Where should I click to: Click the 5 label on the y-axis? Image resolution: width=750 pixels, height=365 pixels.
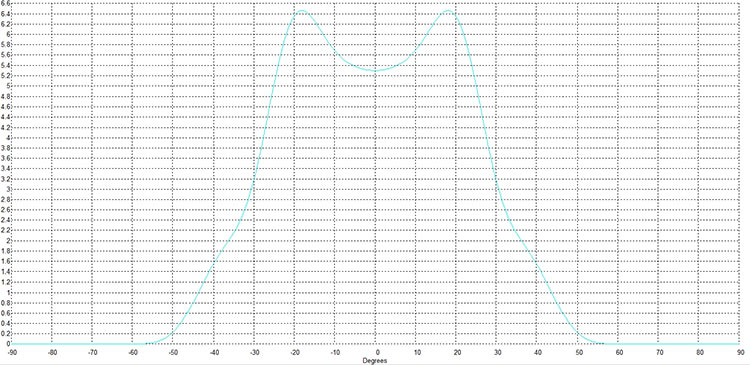click(7, 86)
